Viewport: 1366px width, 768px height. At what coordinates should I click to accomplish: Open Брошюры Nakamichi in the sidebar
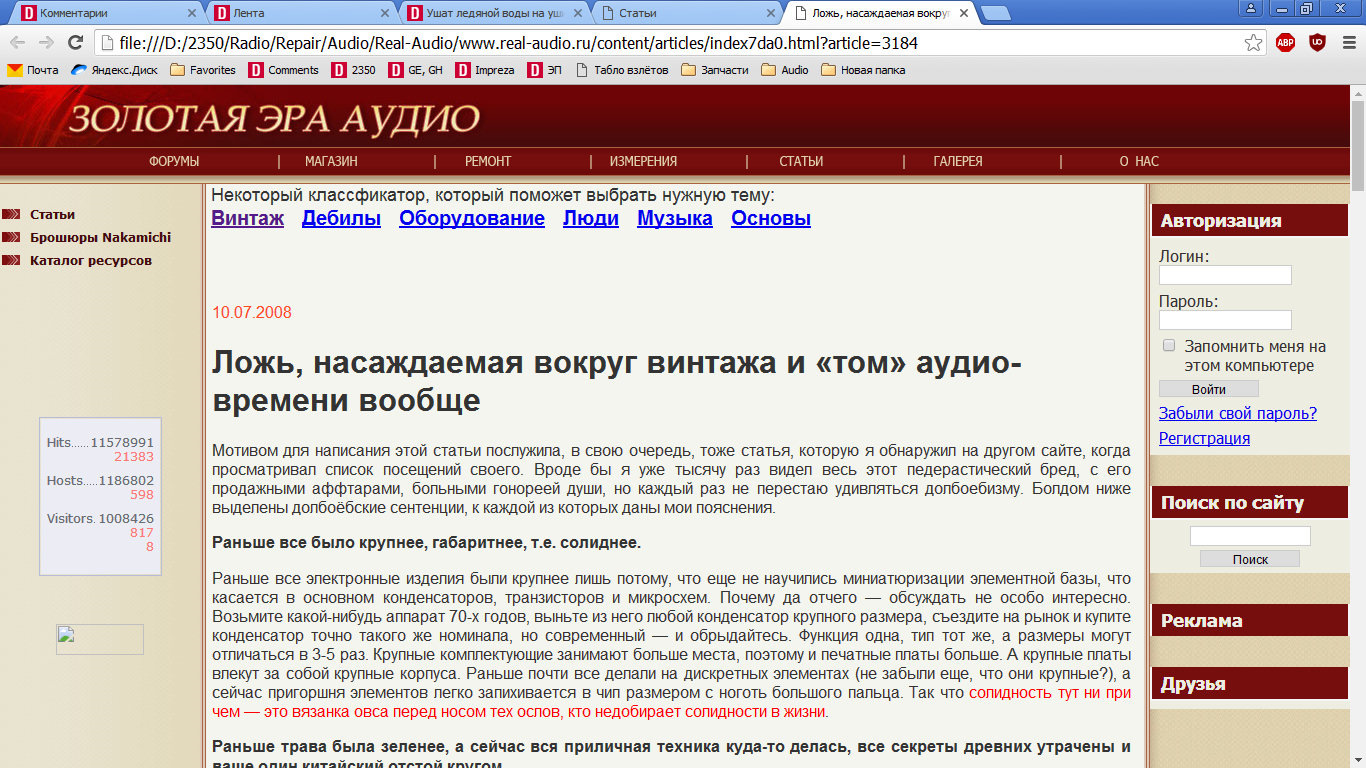tap(100, 237)
